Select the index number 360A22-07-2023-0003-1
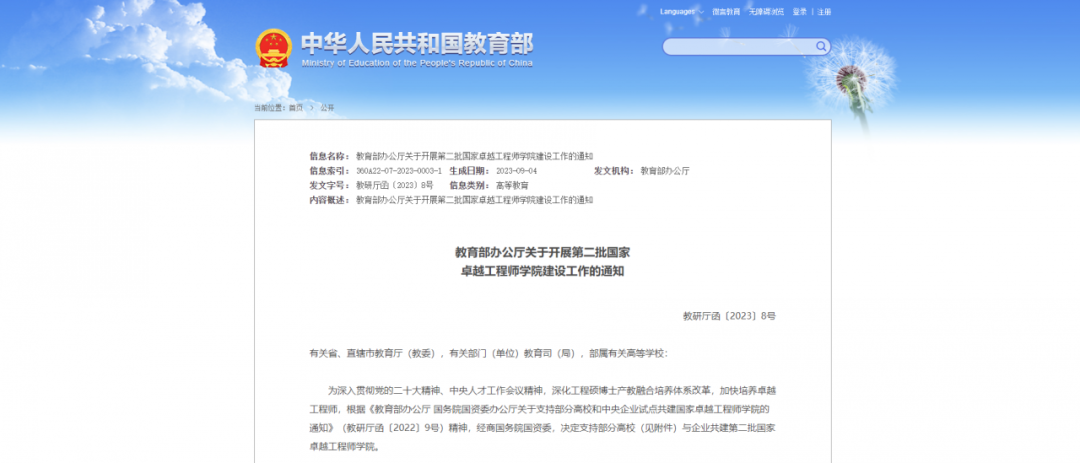 tap(399, 171)
